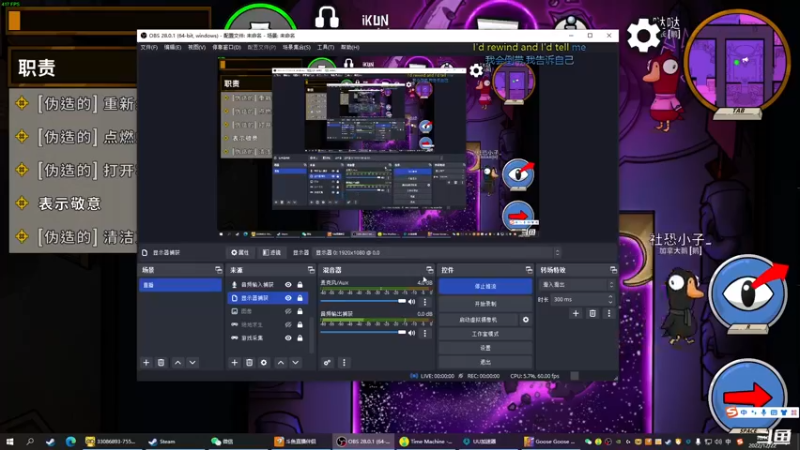Move scene up with arrow in 场景 panel
The image size is (800, 450).
(178, 362)
